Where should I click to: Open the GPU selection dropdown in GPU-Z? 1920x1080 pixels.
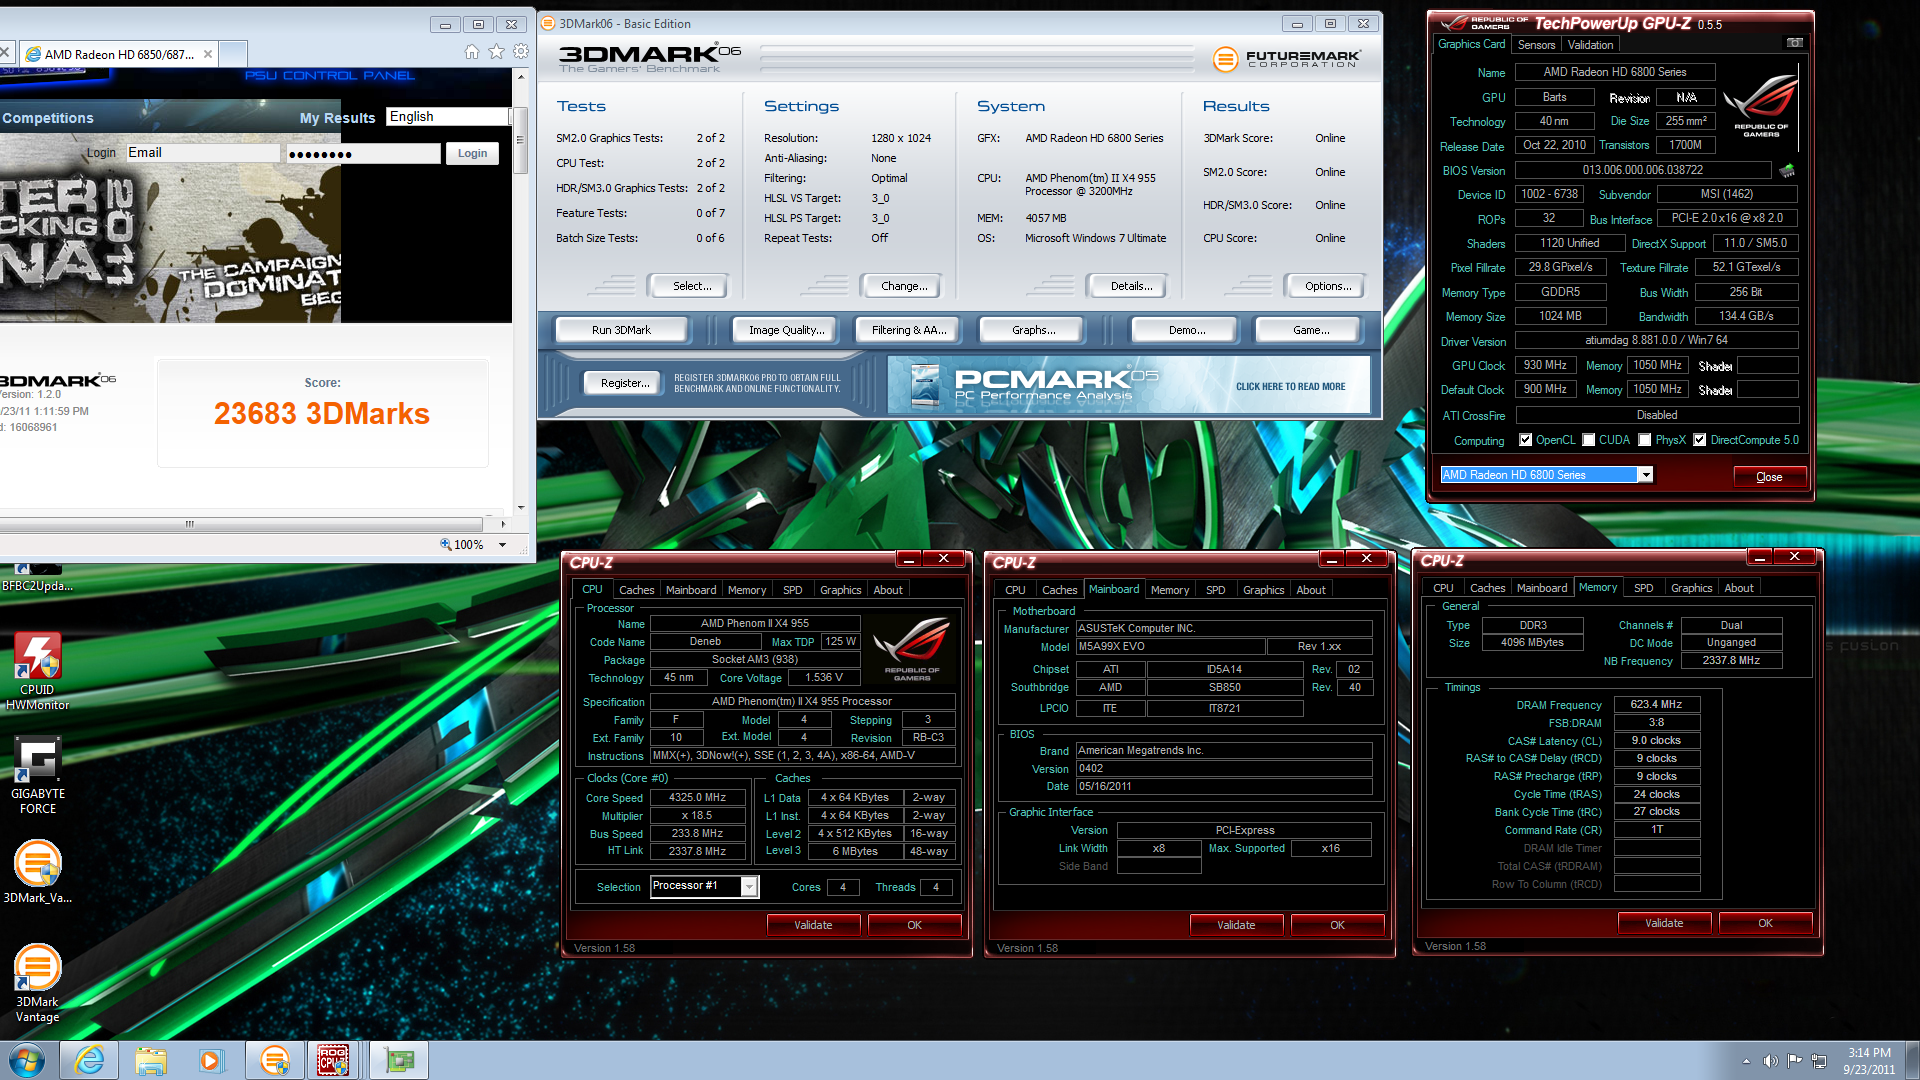click(x=1645, y=475)
